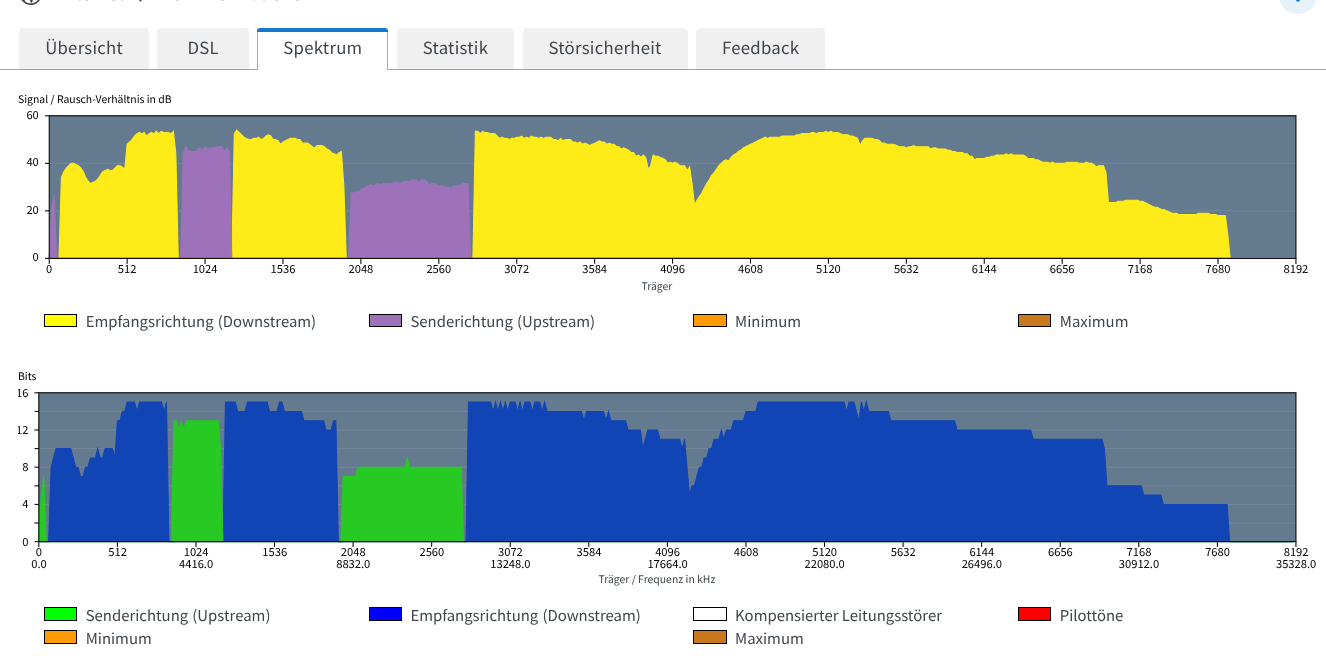Open the DSL tab

pyautogui.click(x=203, y=48)
